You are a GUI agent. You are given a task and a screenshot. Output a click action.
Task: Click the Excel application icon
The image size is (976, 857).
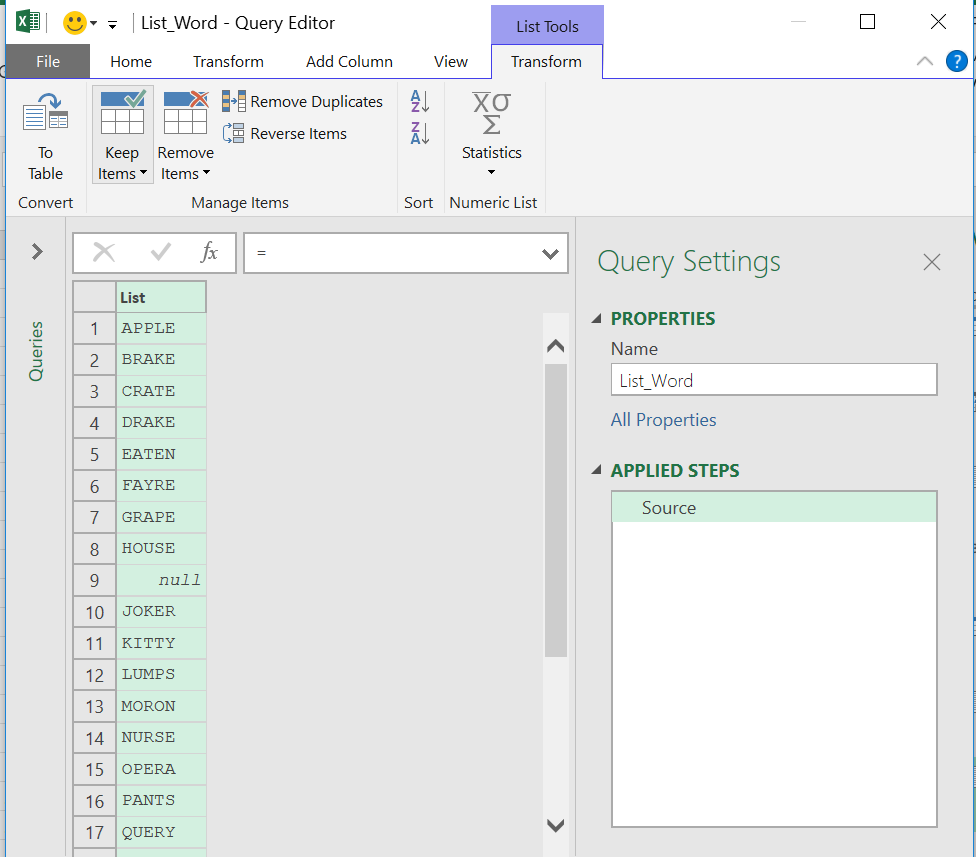28,22
